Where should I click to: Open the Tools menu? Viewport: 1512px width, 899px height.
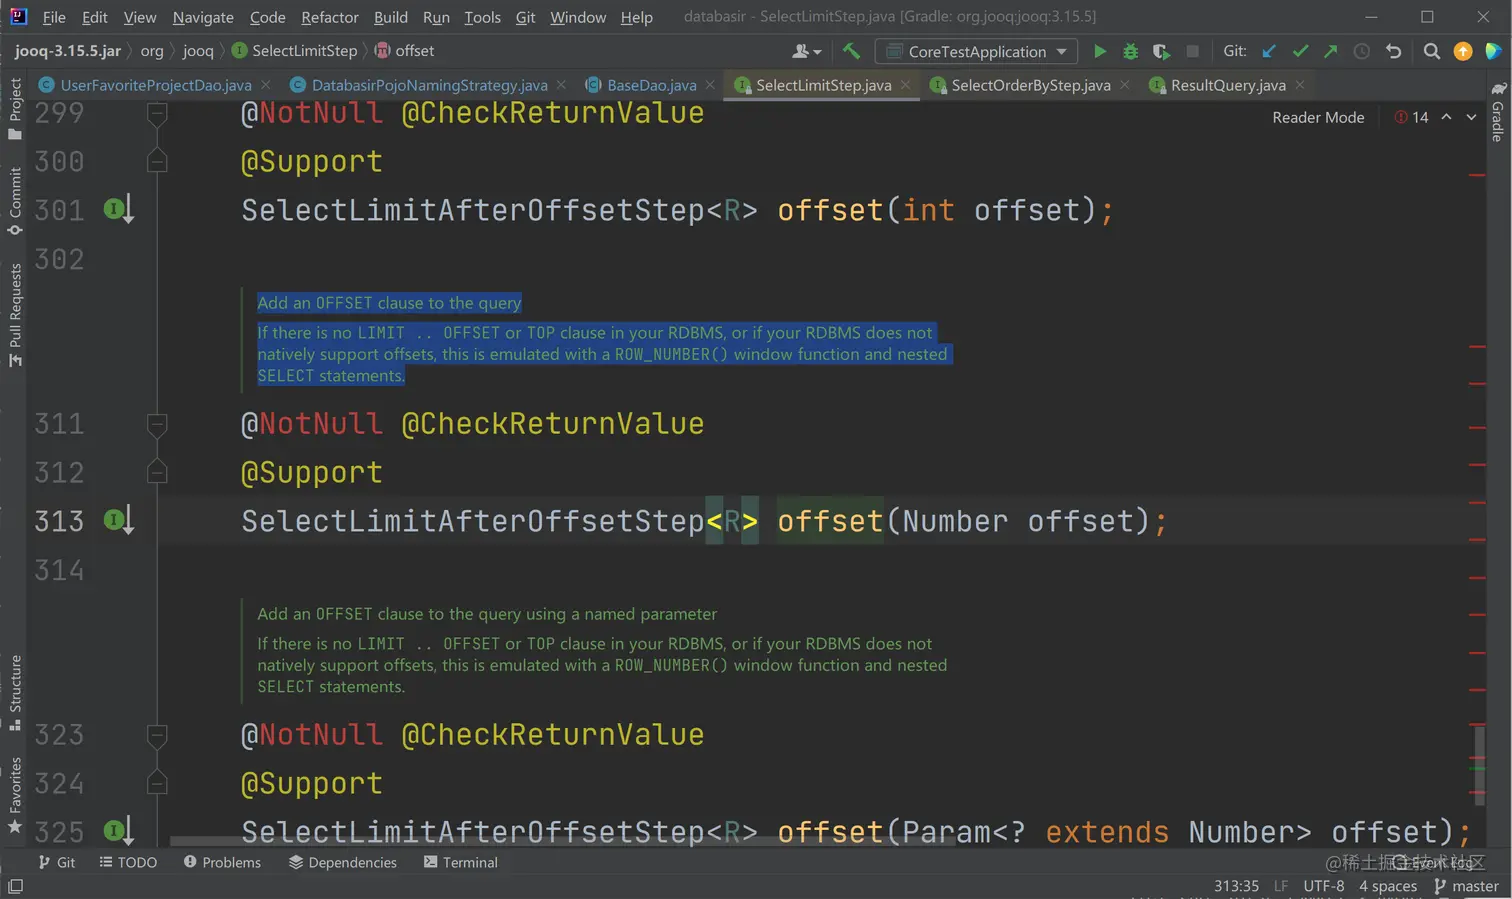tap(482, 17)
